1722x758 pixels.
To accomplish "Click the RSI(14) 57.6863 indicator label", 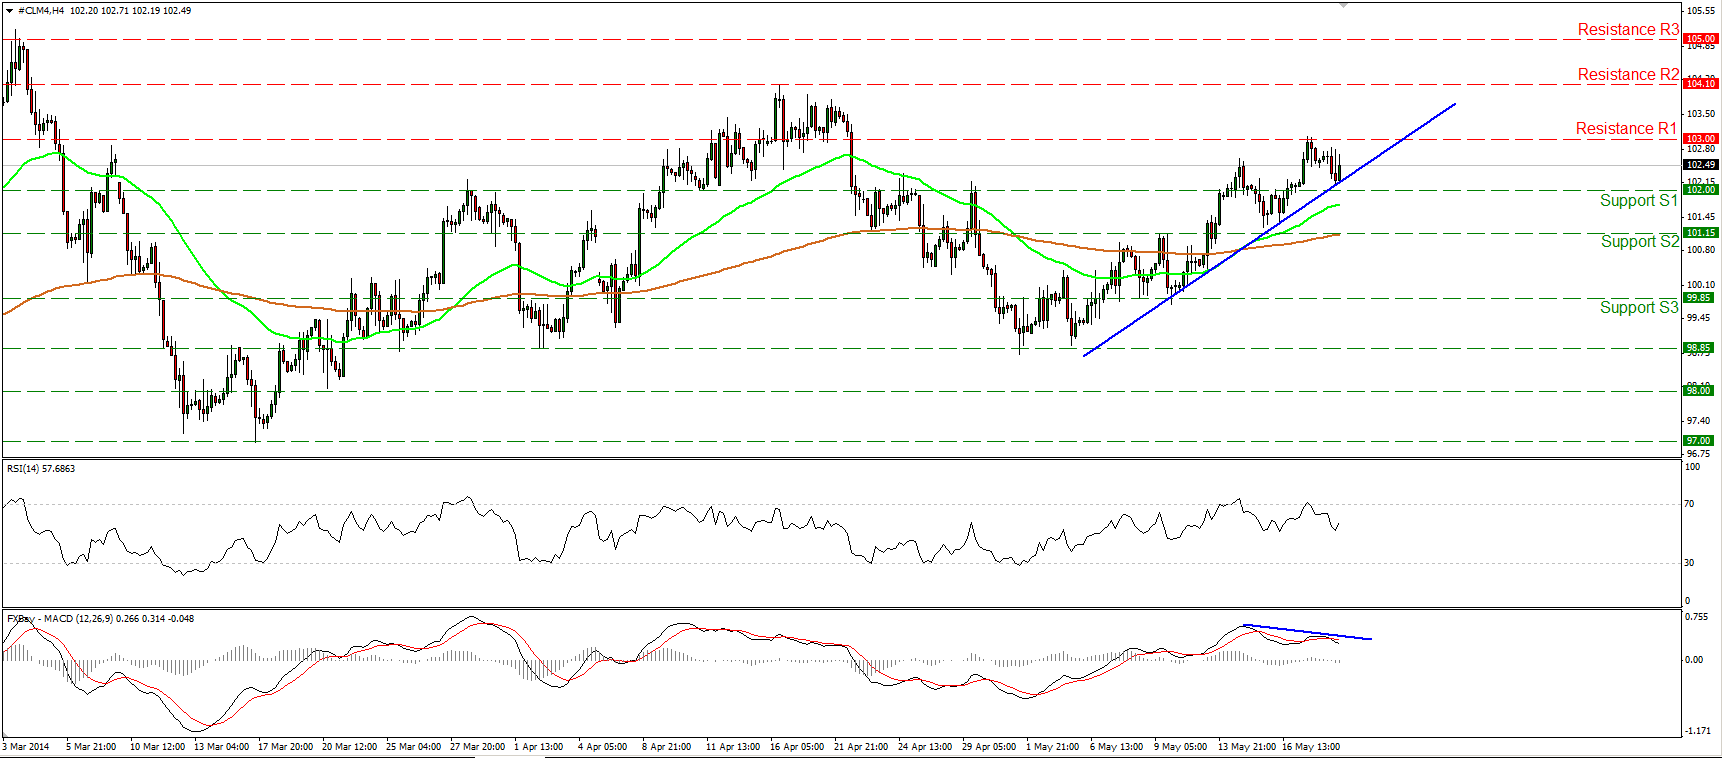I will [41, 468].
